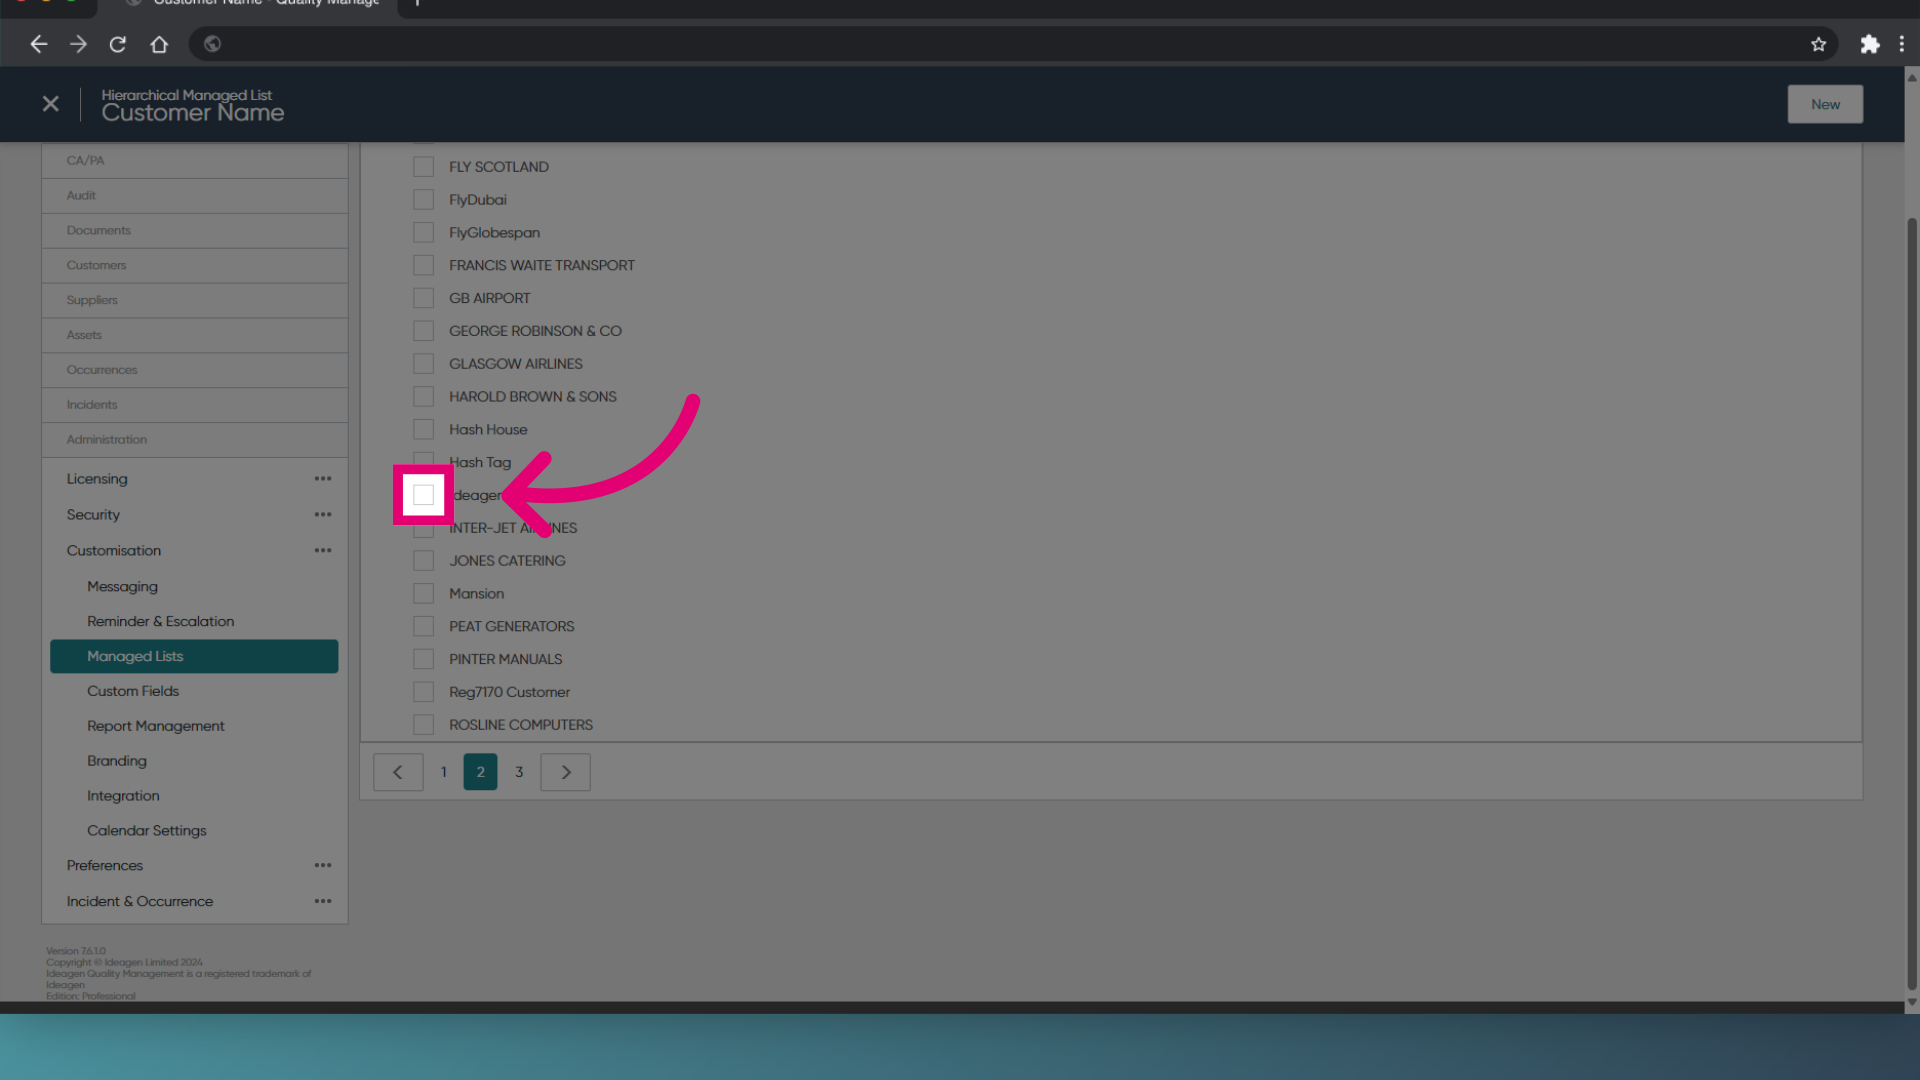1920x1080 pixels.
Task: Tick the GB AIRPORT checkbox
Action: coord(424,299)
